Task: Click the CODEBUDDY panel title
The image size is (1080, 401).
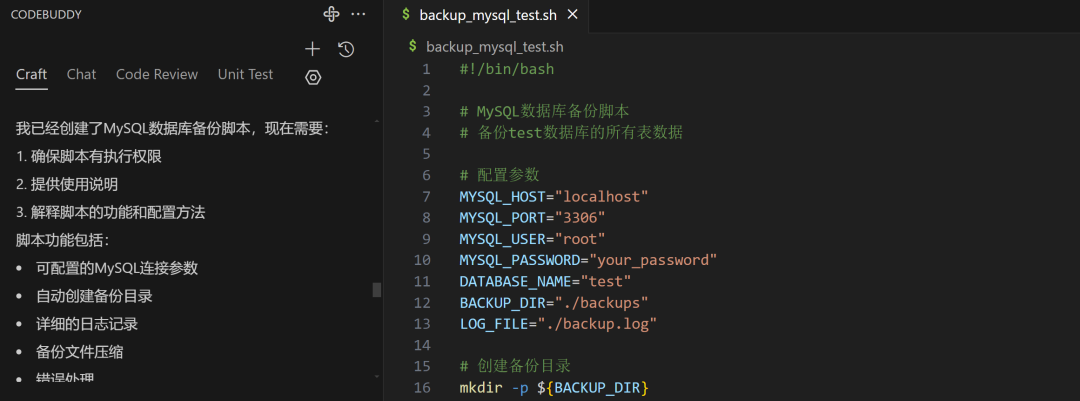Action: click(46, 15)
